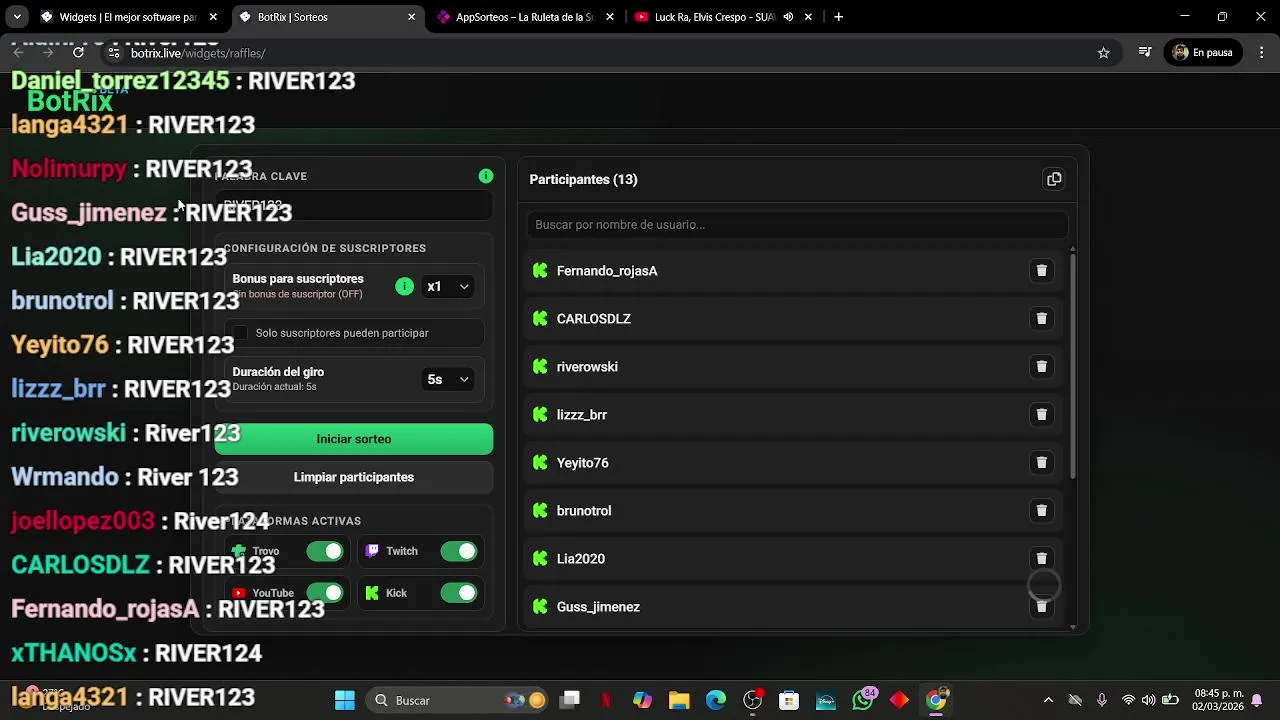Viewport: 1280px width, 720px height.
Task: Open the volume control in system tray
Action: coord(1148,701)
